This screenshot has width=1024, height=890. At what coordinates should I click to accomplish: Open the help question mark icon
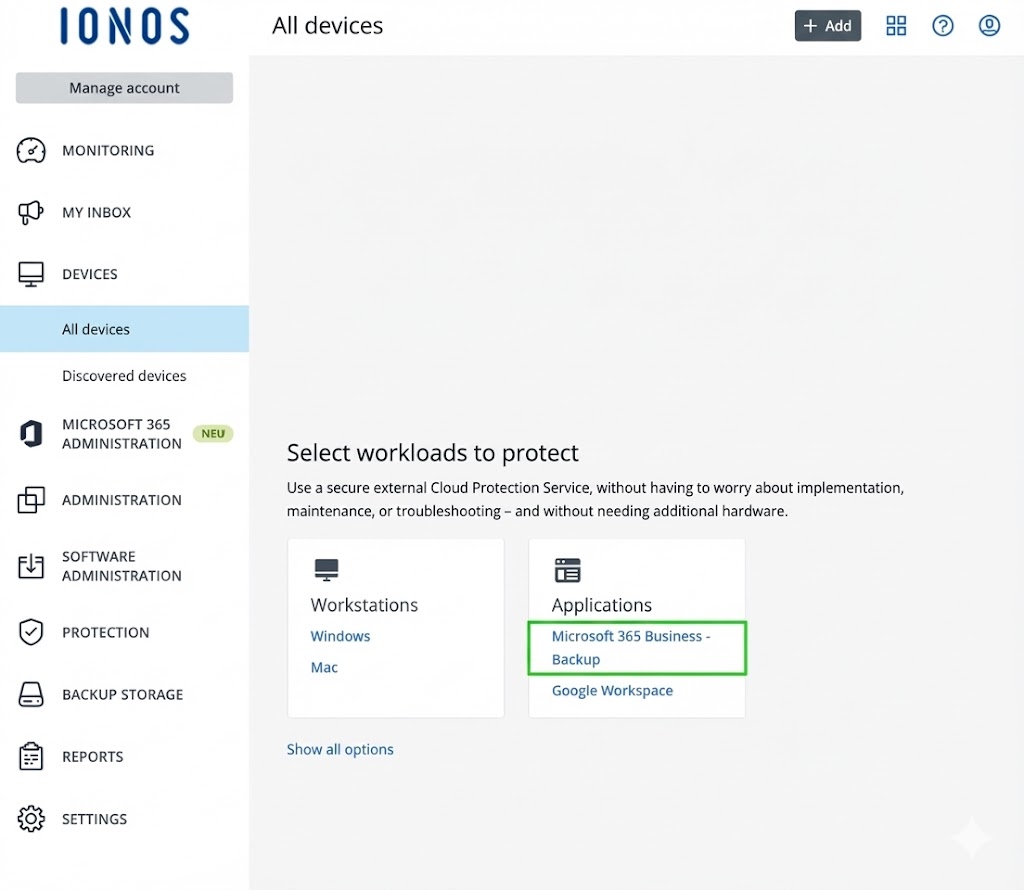pyautogui.click(x=942, y=25)
